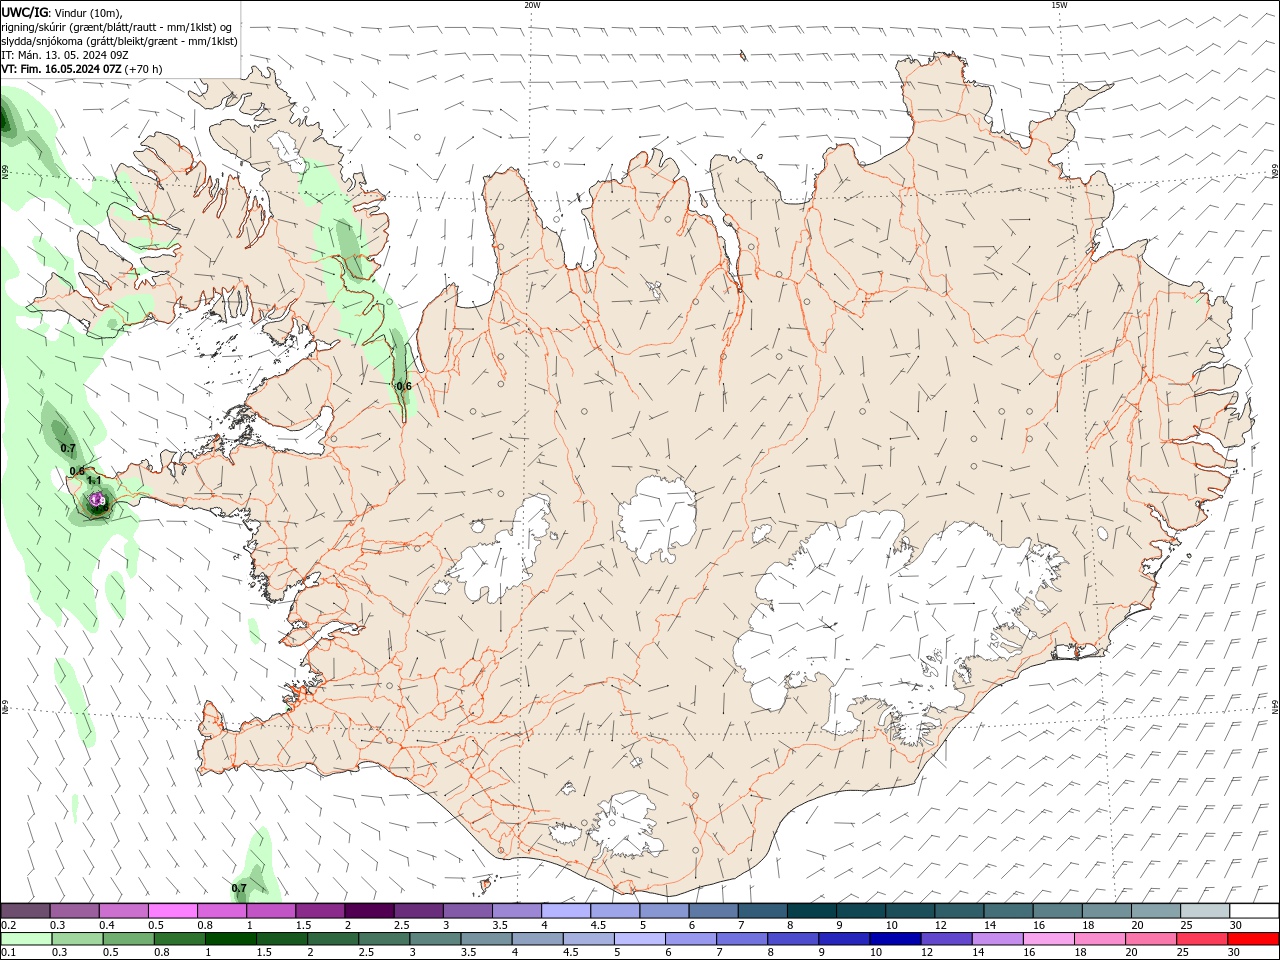Click the "0.7" value in the southern offshore rain patch
The image size is (1280, 960).
(x=239, y=888)
